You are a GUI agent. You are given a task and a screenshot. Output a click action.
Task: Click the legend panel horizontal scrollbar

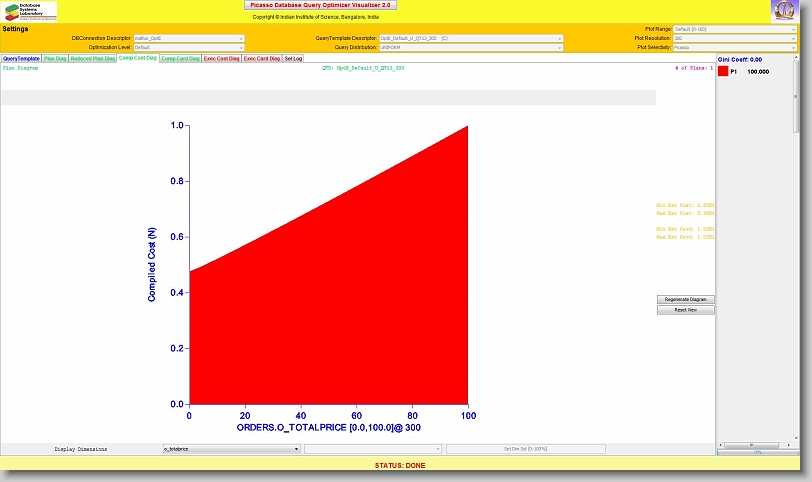(x=757, y=445)
